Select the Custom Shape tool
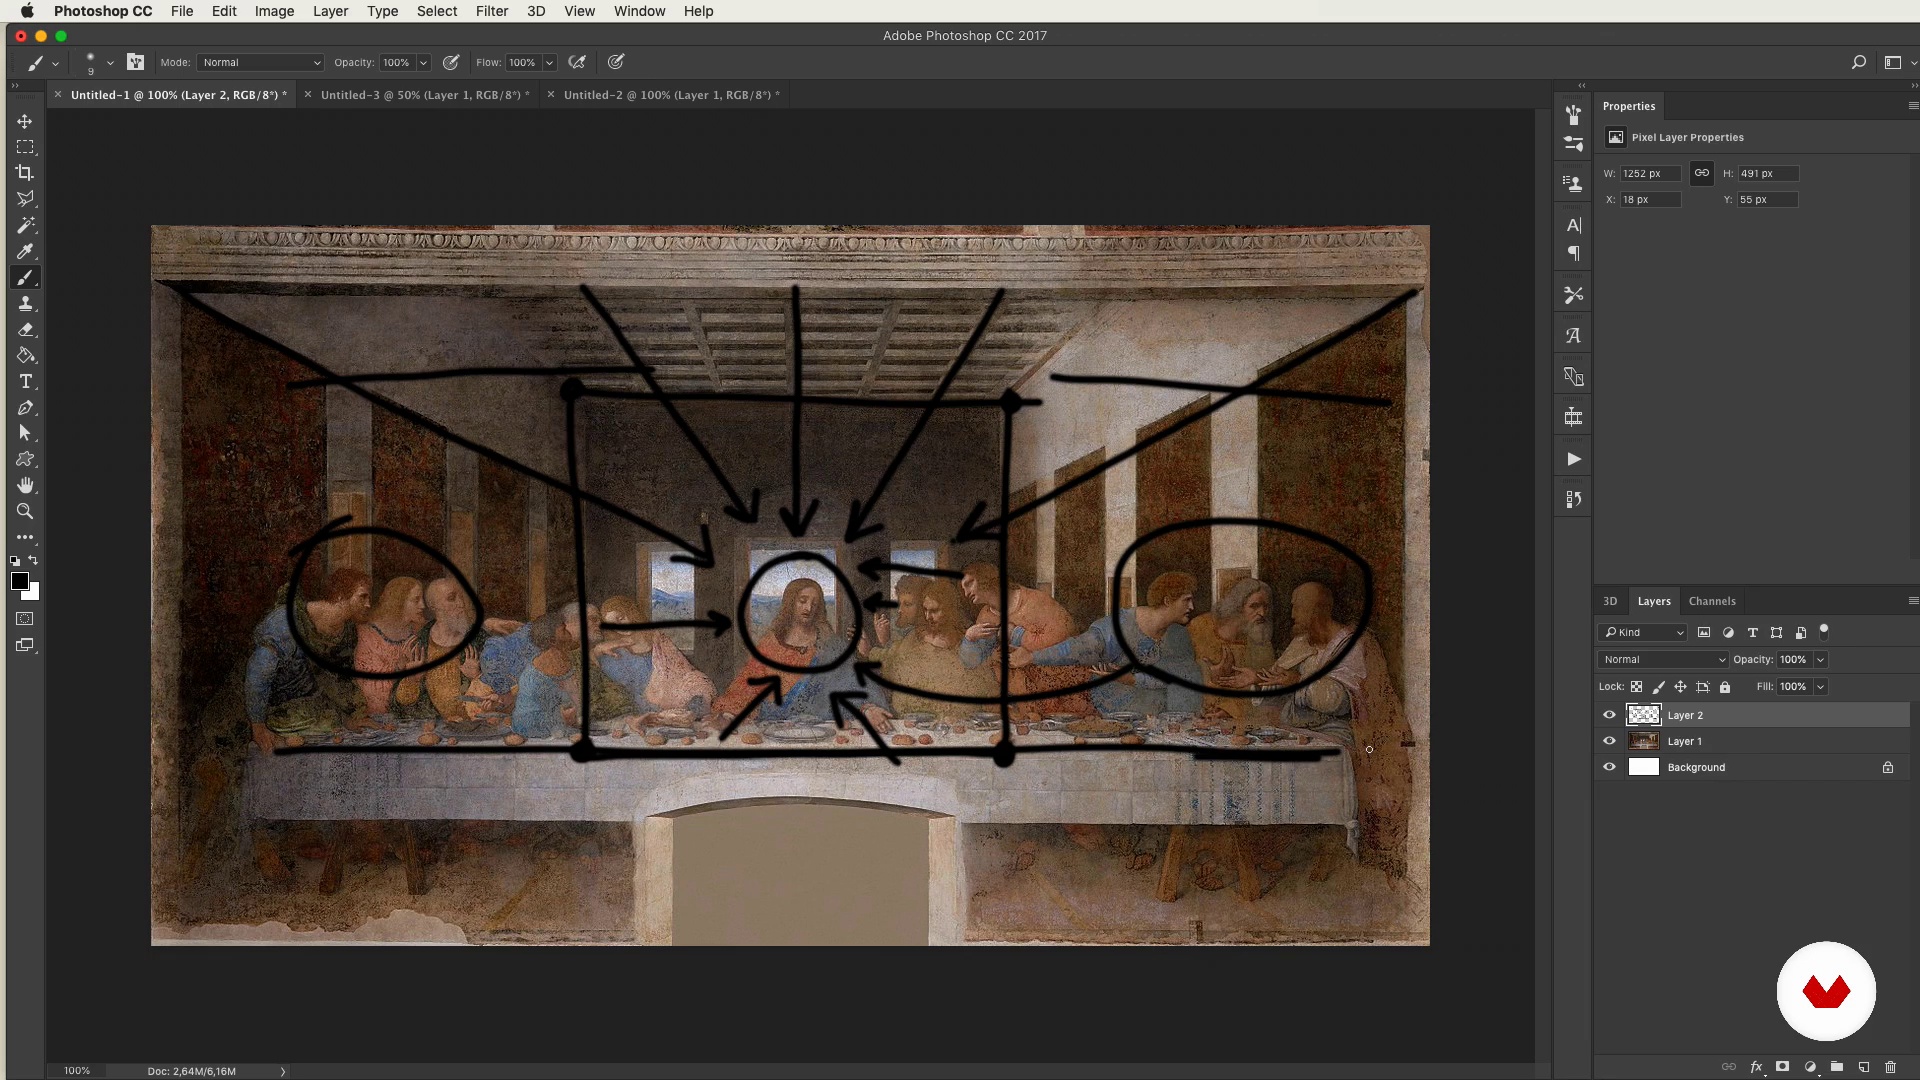 (25, 460)
